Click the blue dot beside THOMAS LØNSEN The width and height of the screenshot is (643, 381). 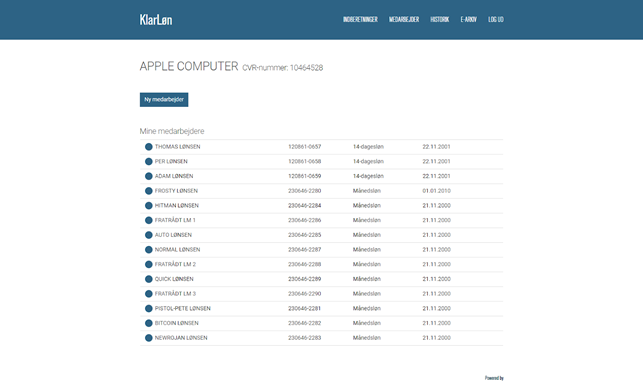(148, 147)
